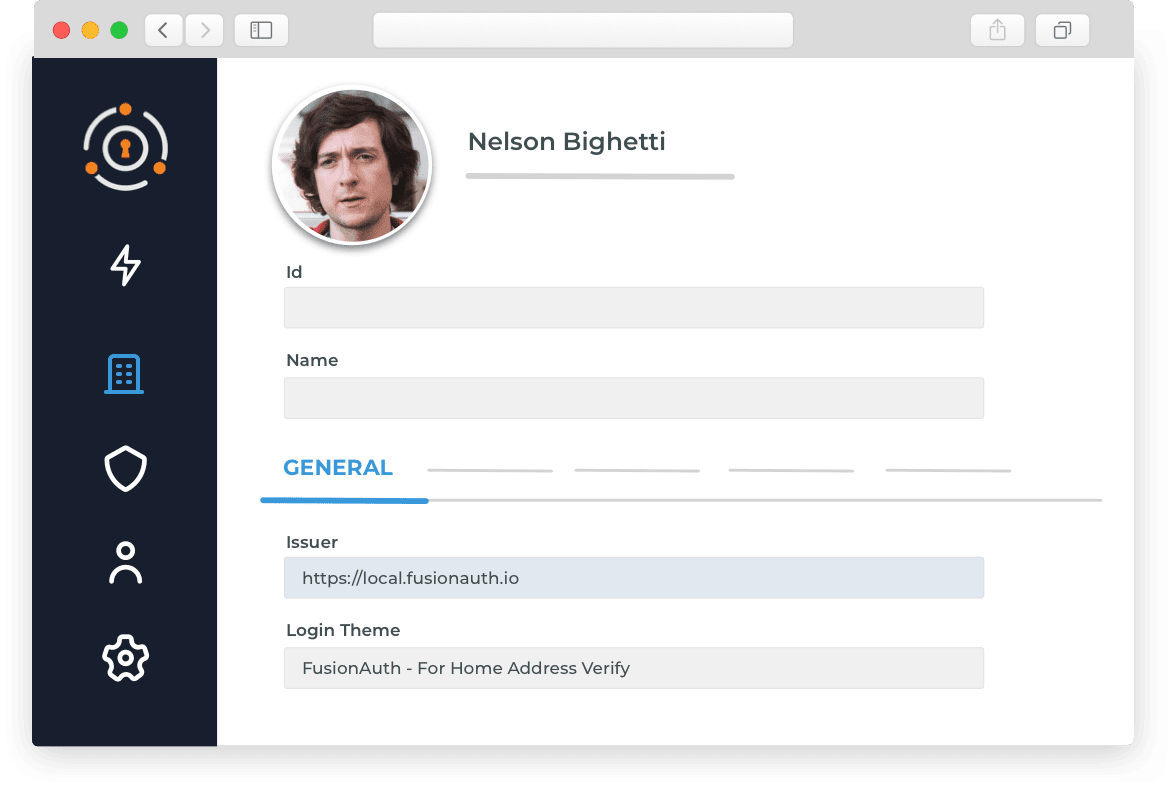Open the blue building (tenants) sidebar icon
Viewport: 1168px width, 788px height.
pyautogui.click(x=124, y=374)
